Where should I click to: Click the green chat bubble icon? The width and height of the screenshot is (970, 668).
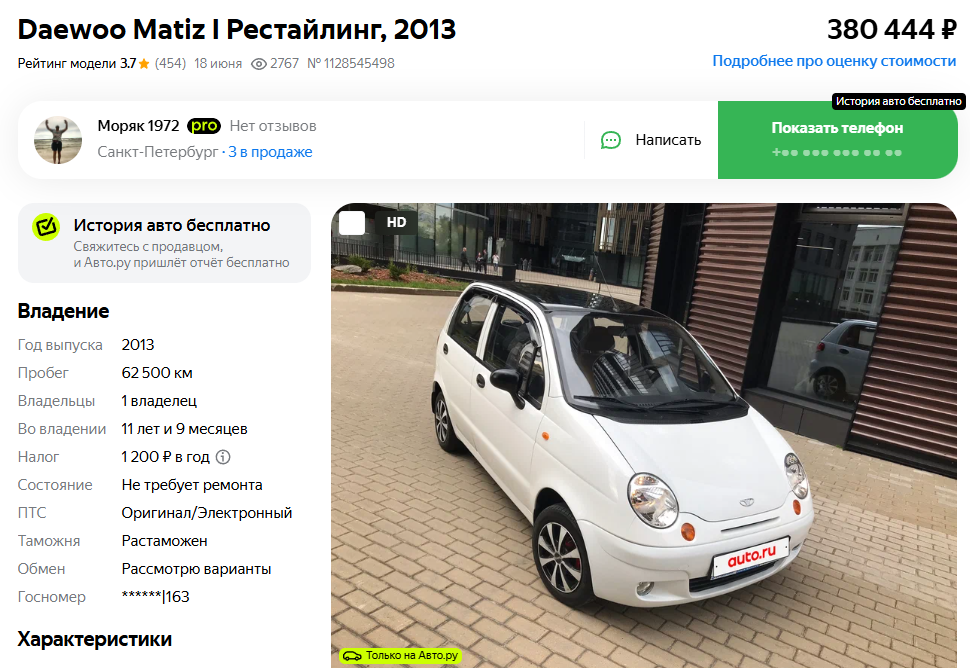coord(611,140)
